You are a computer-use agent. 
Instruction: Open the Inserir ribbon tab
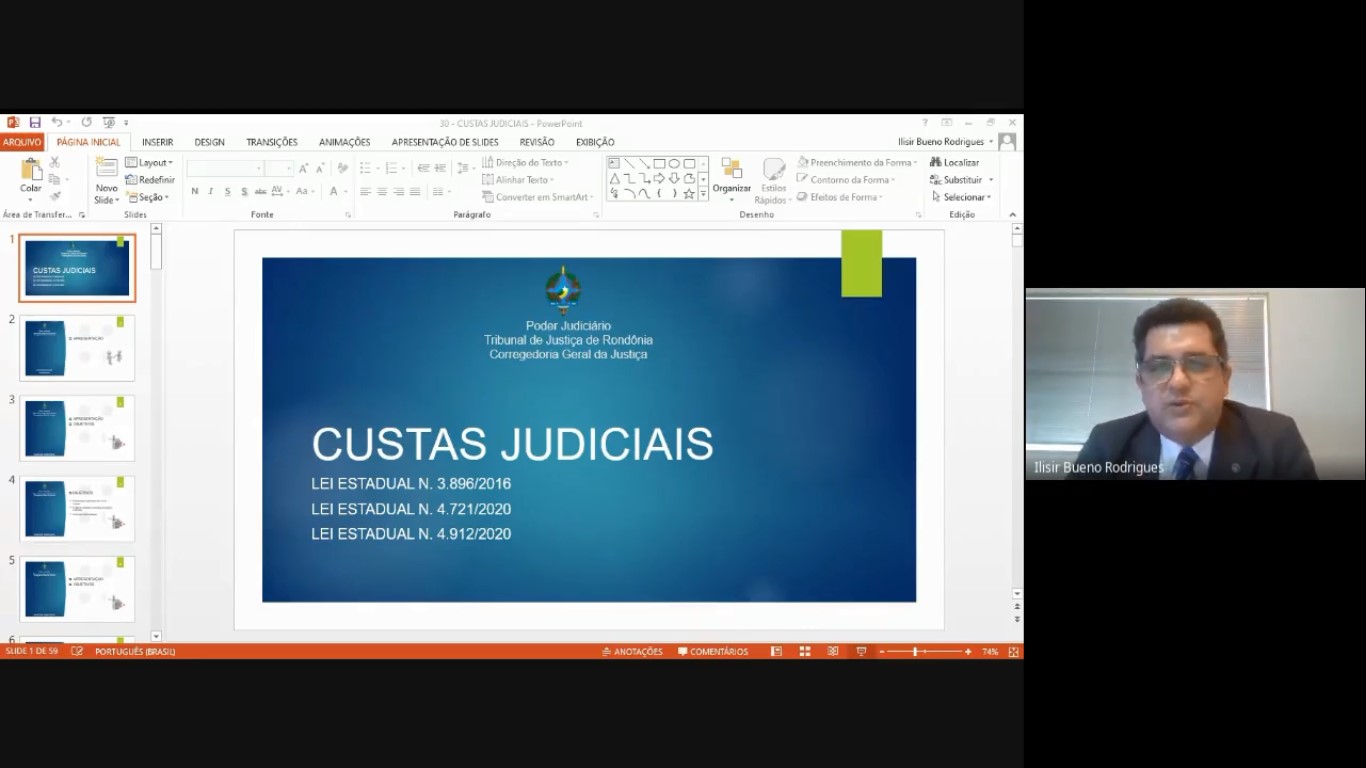point(157,142)
